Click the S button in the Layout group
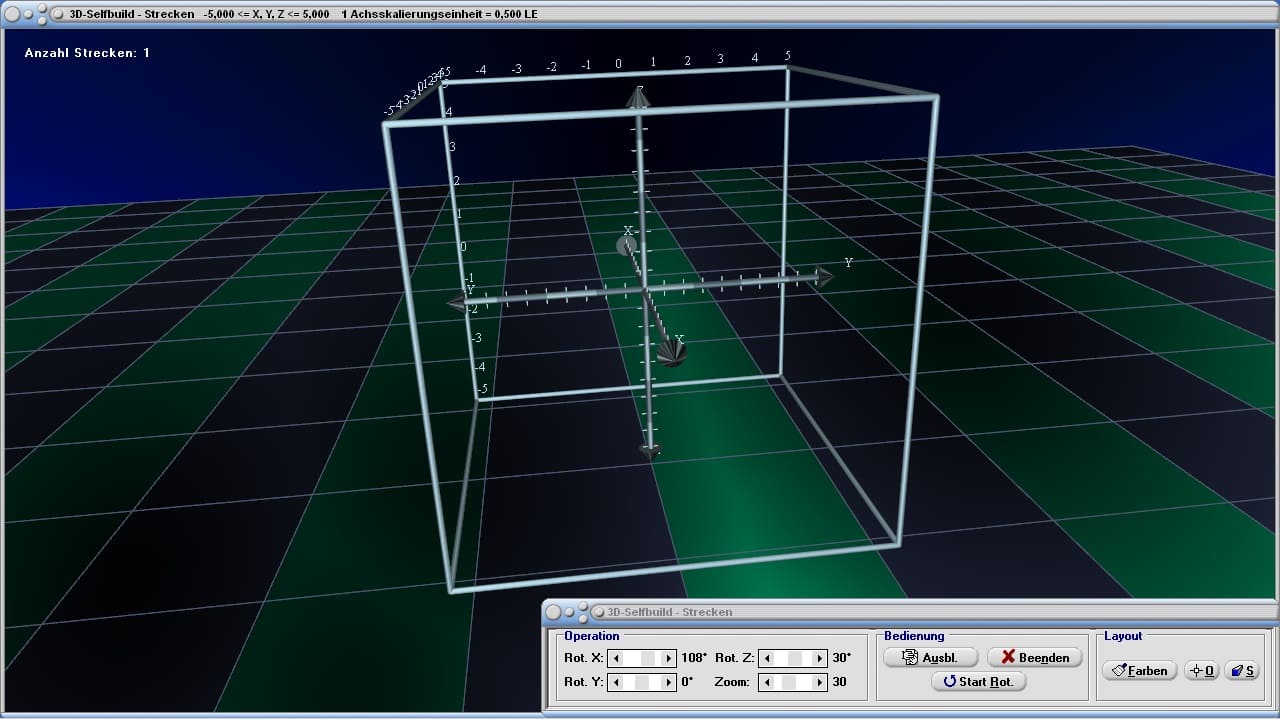Screen dimensions: 1280x720 [x=1243, y=670]
